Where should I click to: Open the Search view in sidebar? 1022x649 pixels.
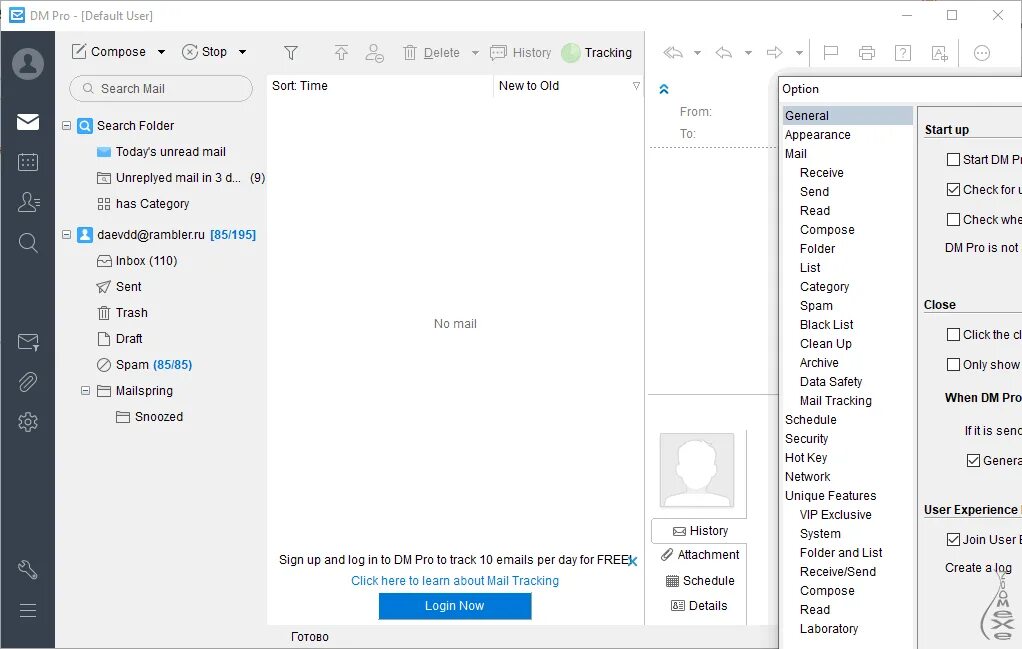tap(28, 242)
